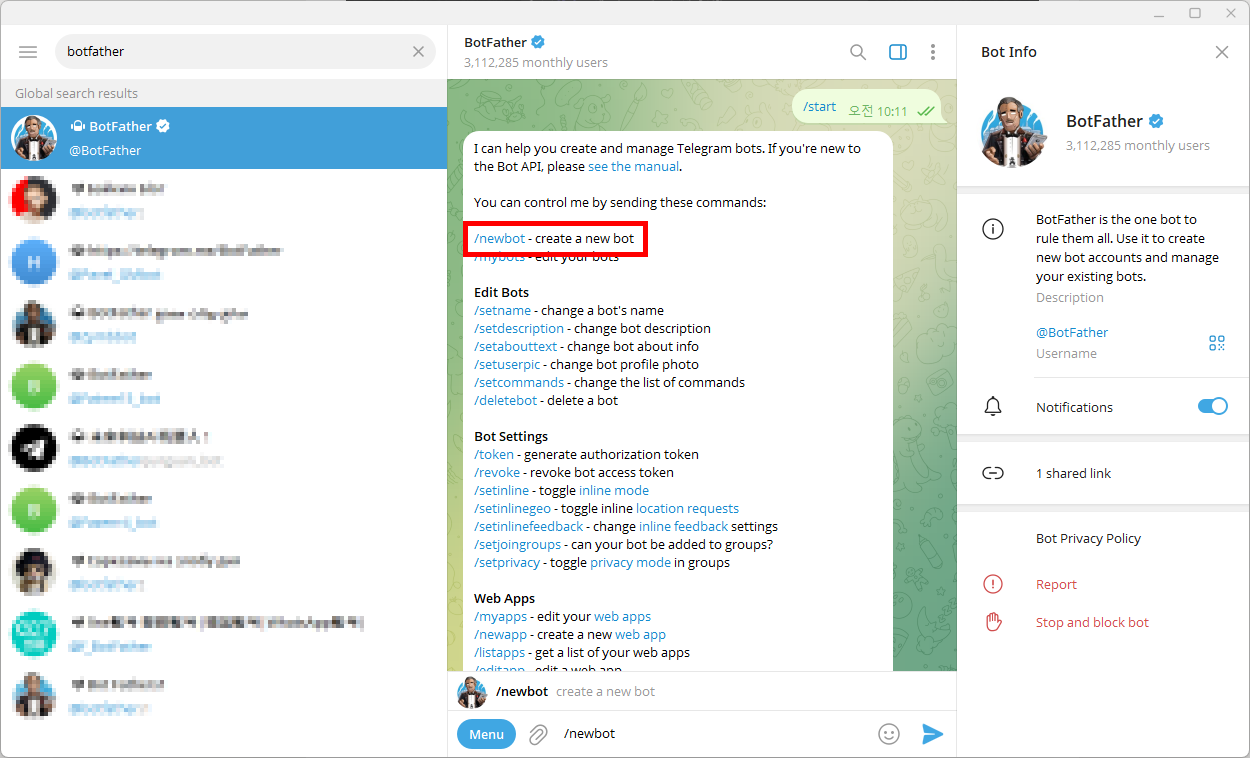Click the bot headset icon before BotFather name
Screen dimensions: 1250x758
pyautogui.click(x=77, y=126)
